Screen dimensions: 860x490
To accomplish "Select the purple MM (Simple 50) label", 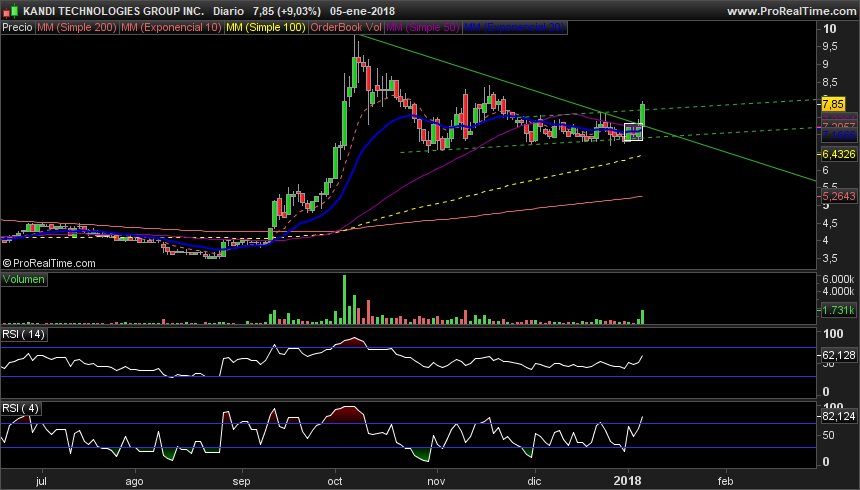I will tap(423, 27).
